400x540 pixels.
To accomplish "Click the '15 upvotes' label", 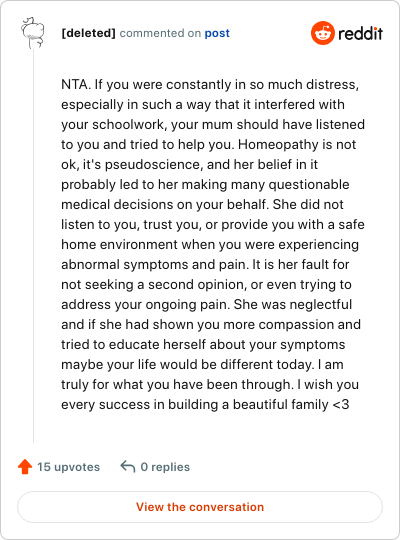I will pos(69,467).
